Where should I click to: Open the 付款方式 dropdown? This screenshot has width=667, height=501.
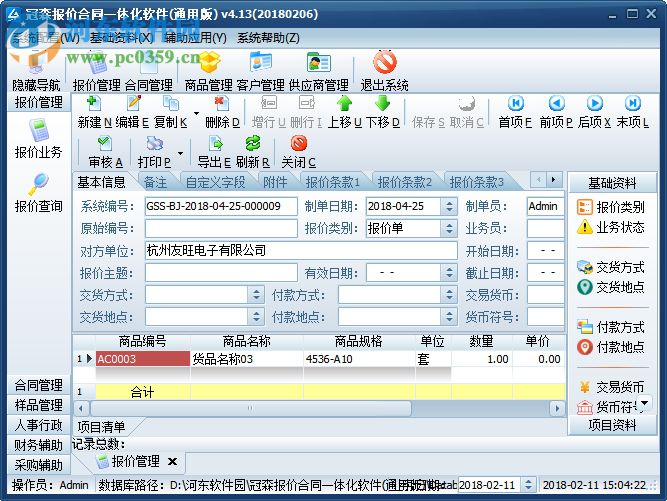point(449,295)
